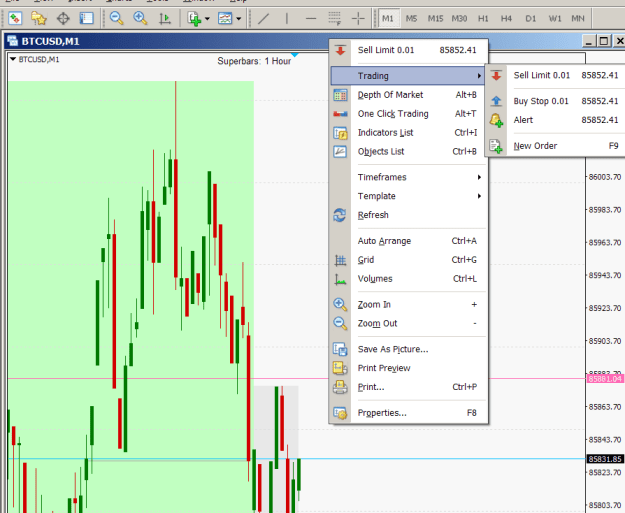Choose Print... from the context menu
The height and width of the screenshot is (513, 625).
coord(408,387)
